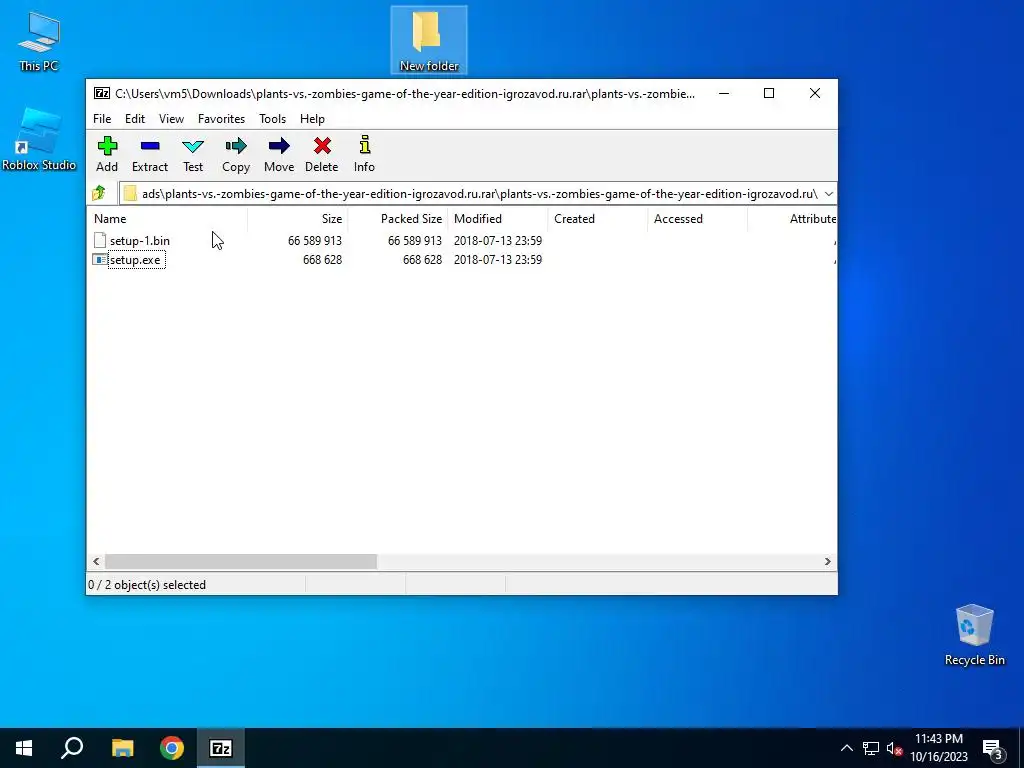Open the Favorites menu

221,119
